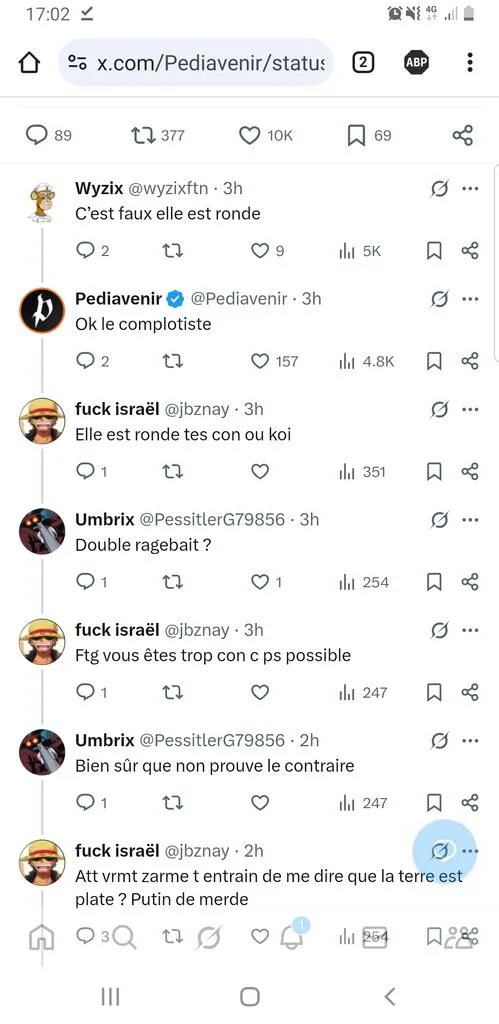The width and height of the screenshot is (499, 1024).
Task: Open Grok icon on Umbrix 'Double ragebait' tweet
Action: coord(440,520)
